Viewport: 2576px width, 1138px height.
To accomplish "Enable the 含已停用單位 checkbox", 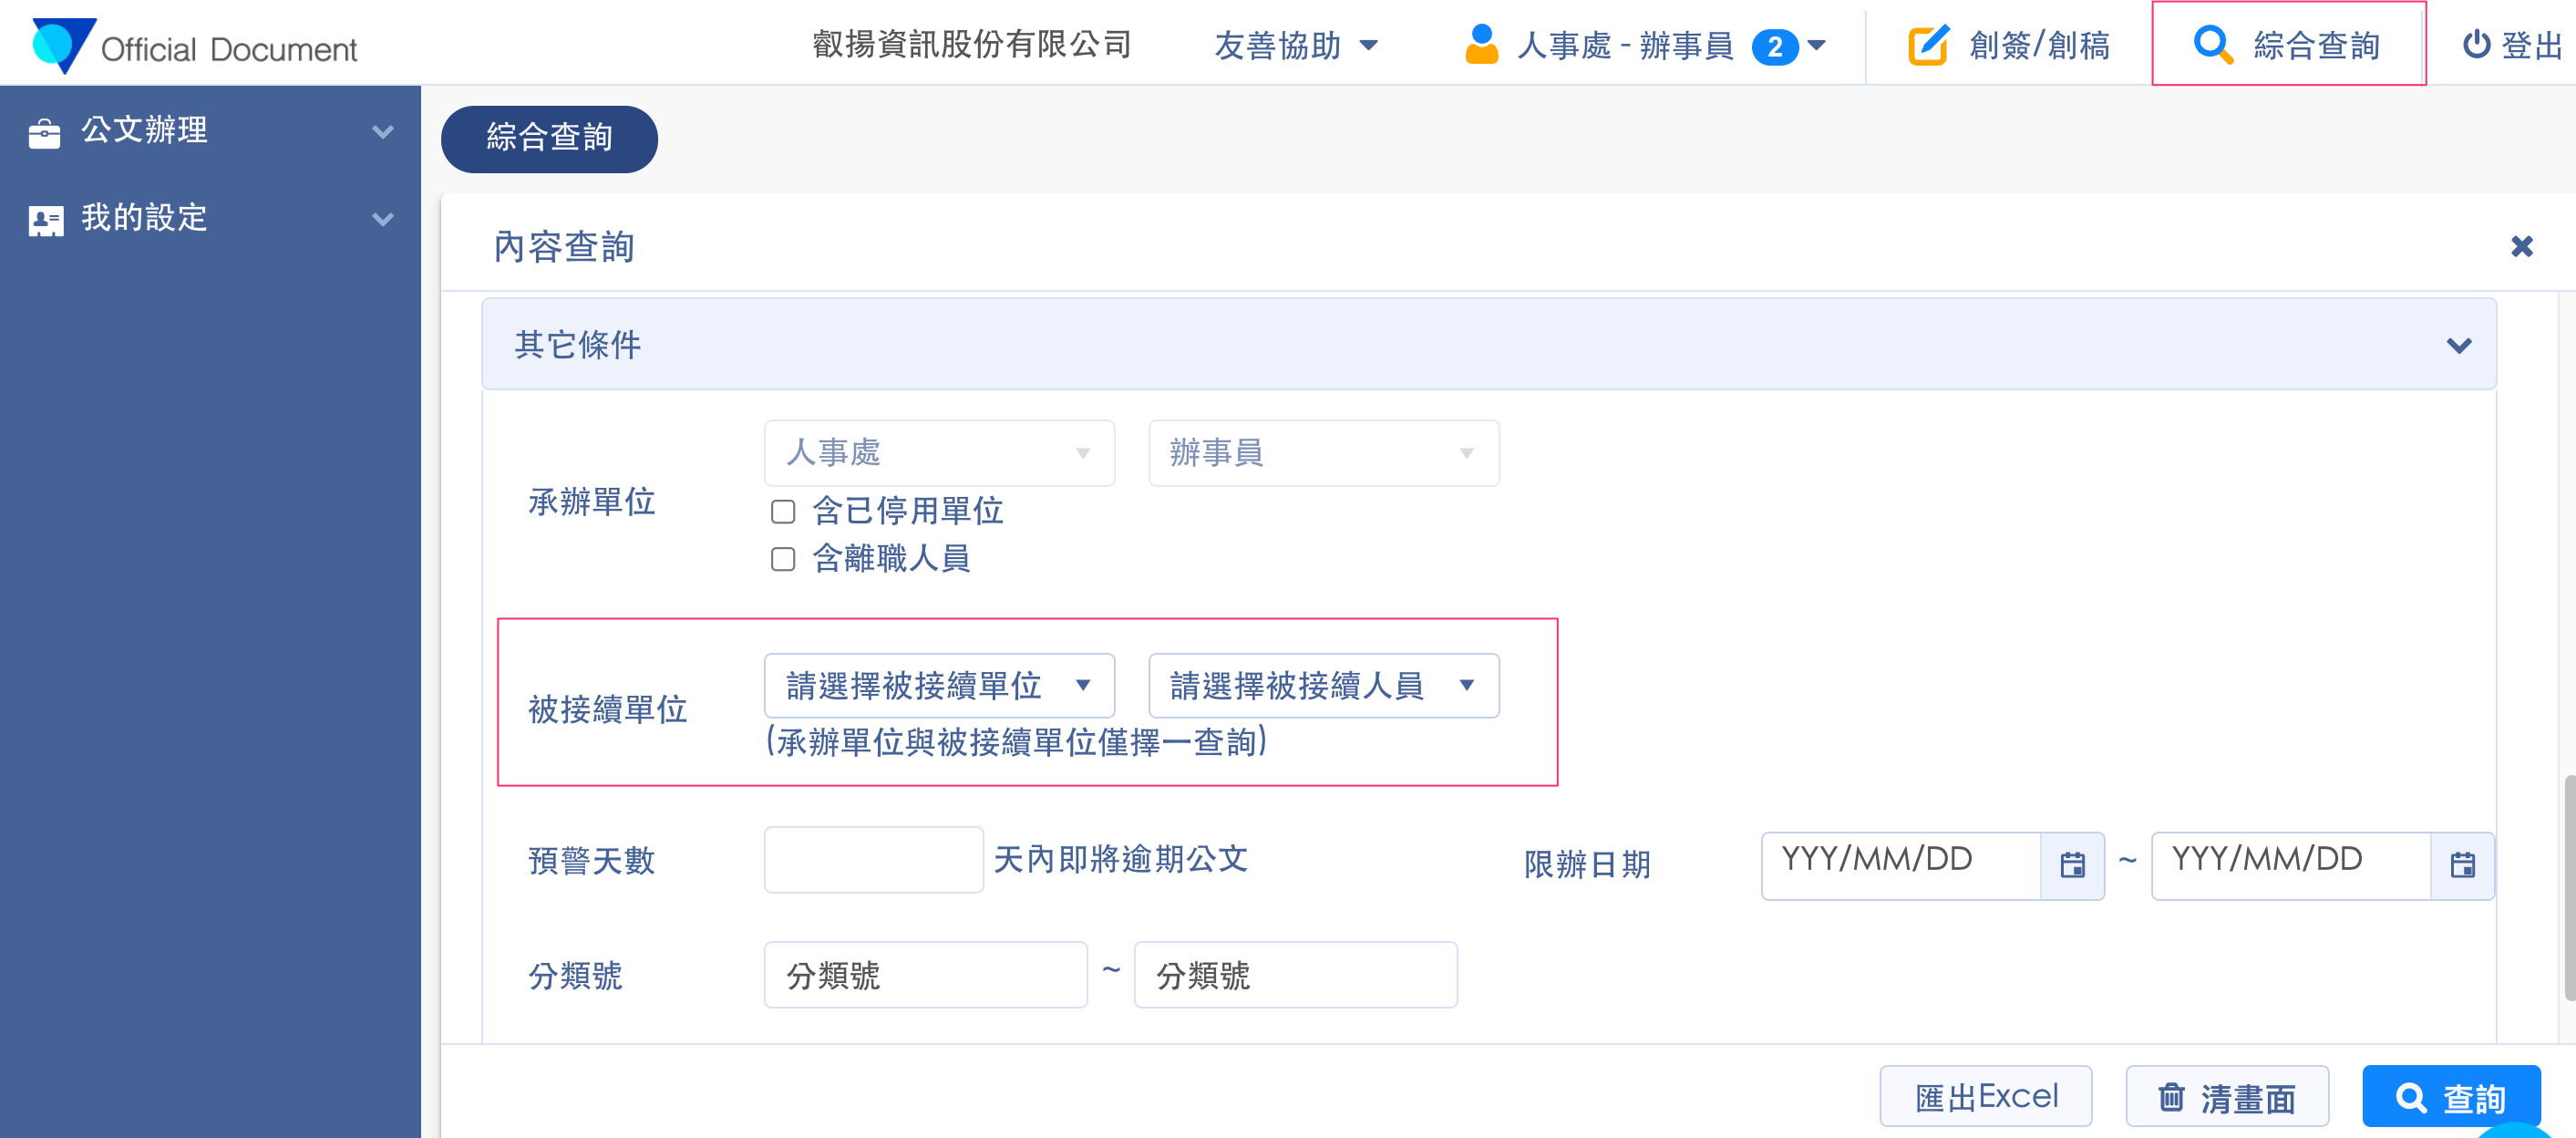I will tap(783, 512).
